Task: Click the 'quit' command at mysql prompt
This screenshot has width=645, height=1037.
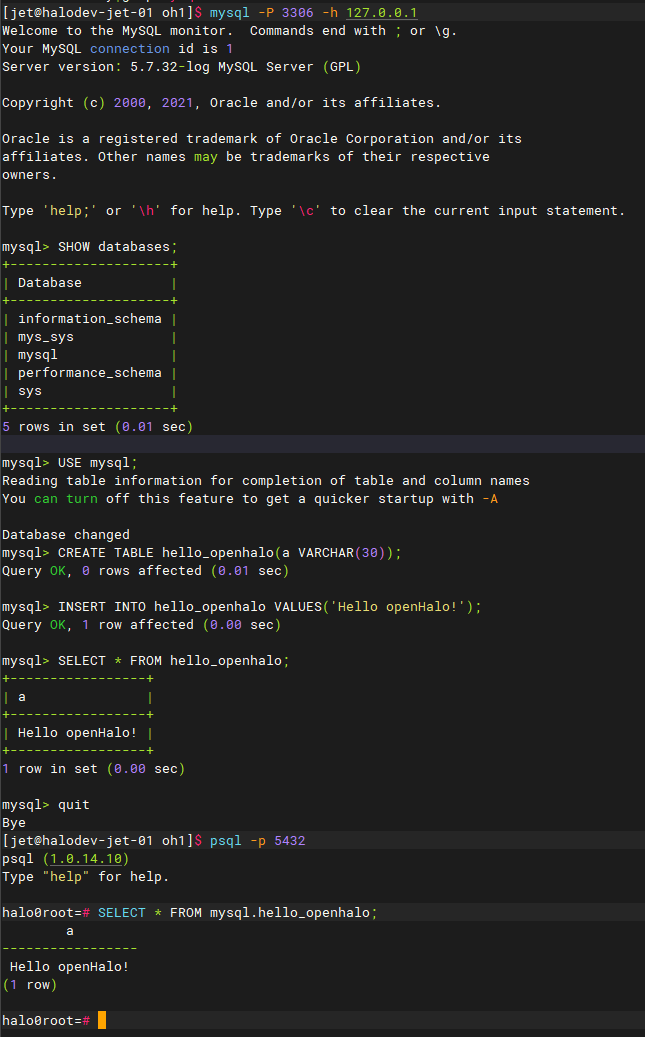Action: pyautogui.click(x=73, y=805)
